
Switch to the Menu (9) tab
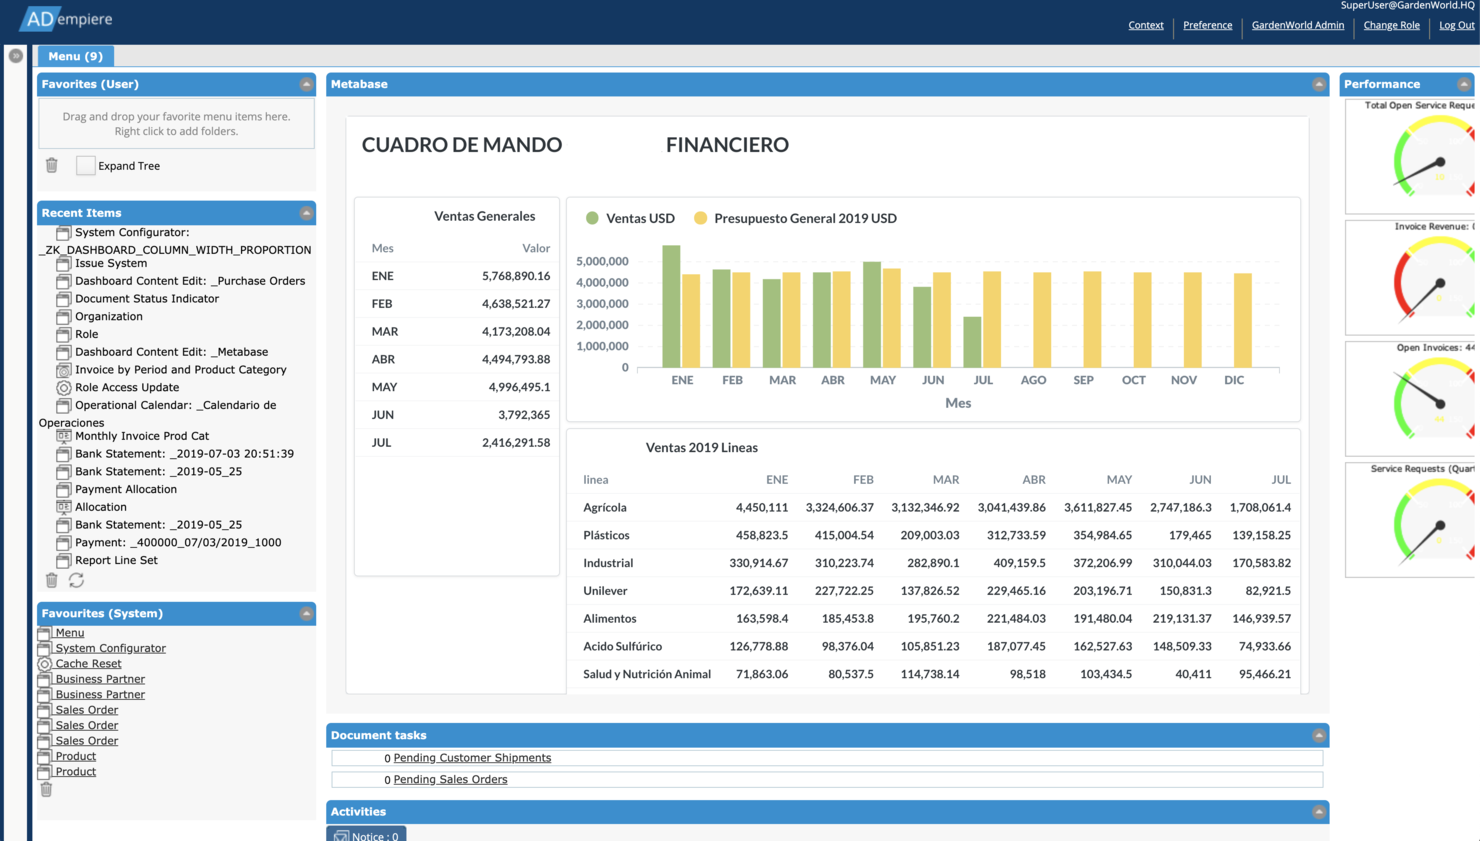click(x=74, y=55)
